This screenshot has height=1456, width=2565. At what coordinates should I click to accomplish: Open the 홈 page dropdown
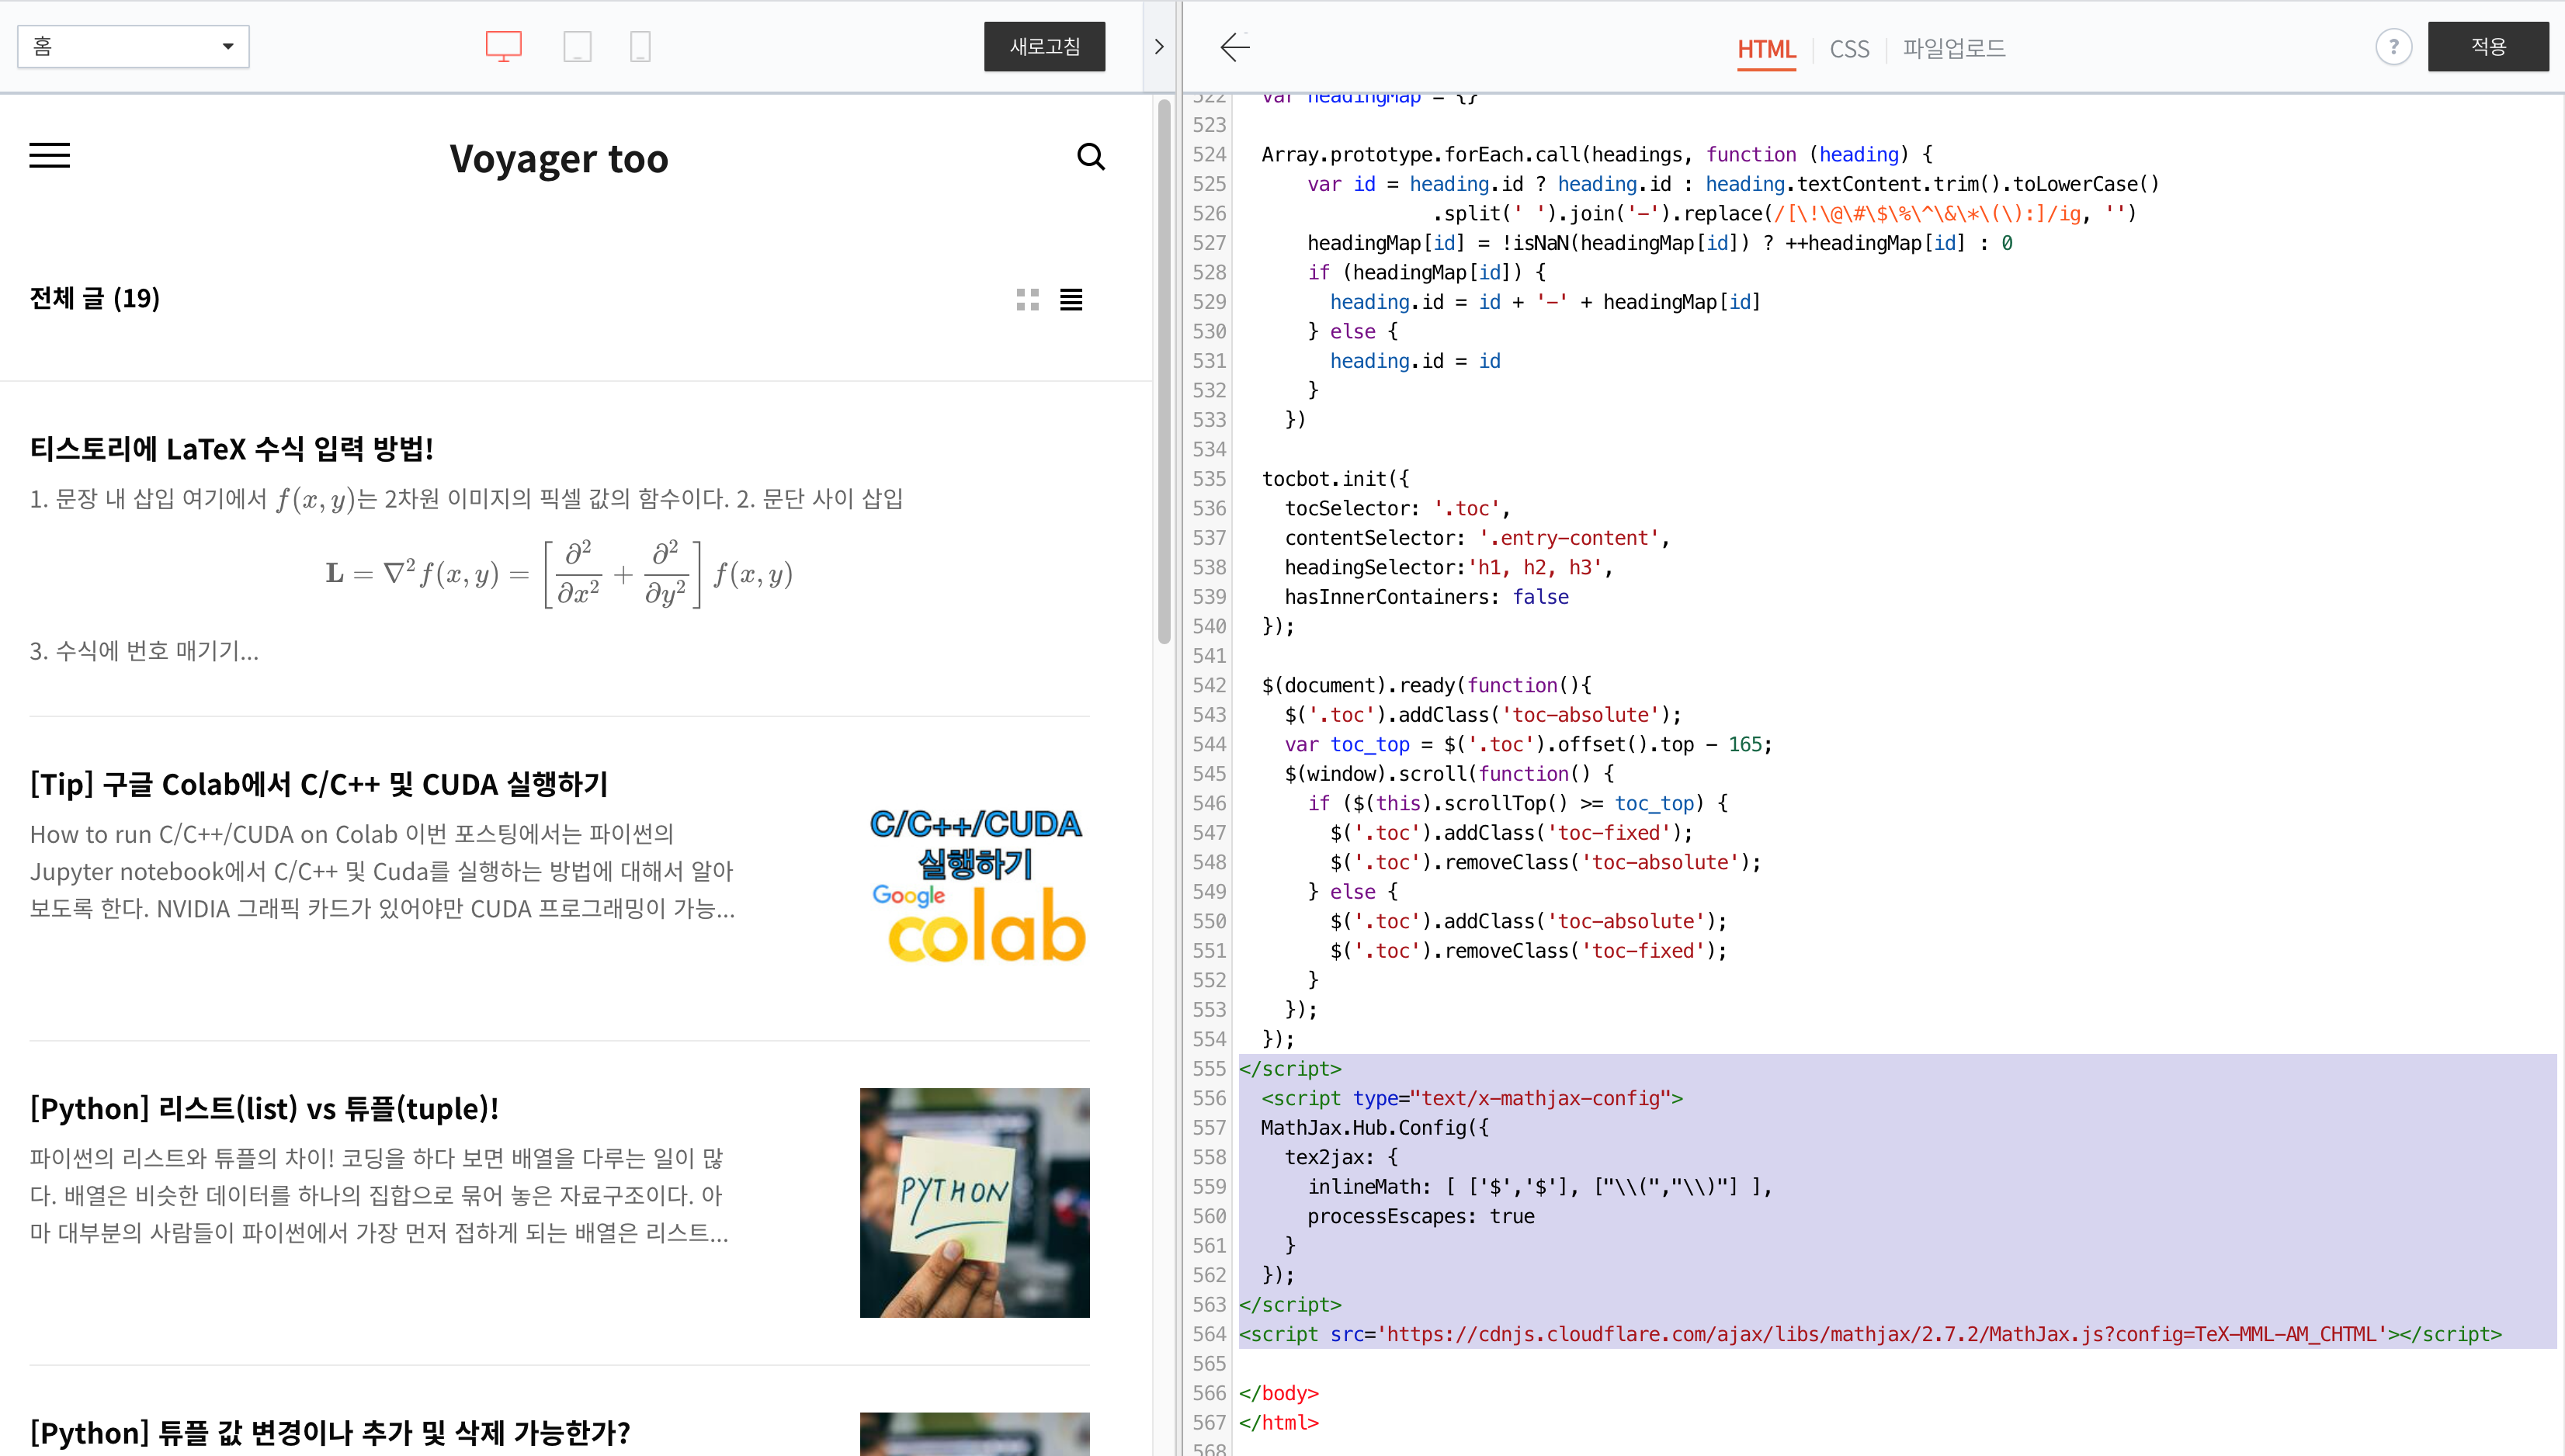coord(133,46)
